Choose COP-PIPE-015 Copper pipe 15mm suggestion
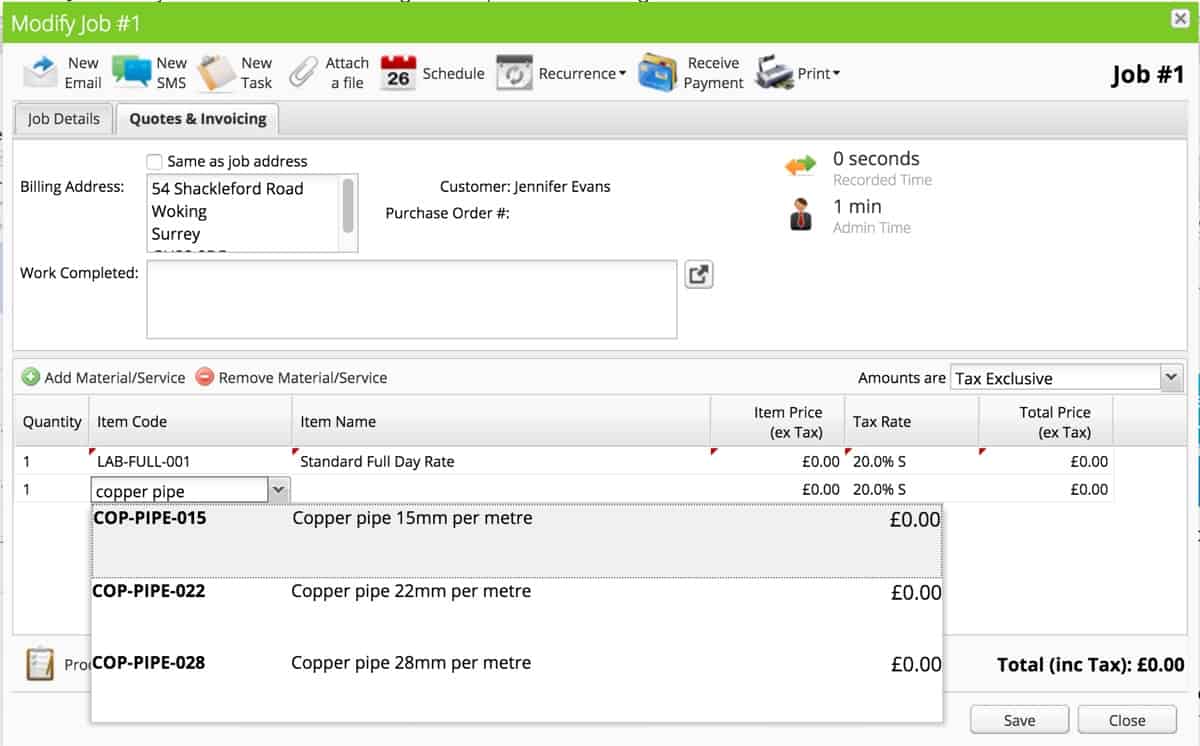 click(516, 541)
